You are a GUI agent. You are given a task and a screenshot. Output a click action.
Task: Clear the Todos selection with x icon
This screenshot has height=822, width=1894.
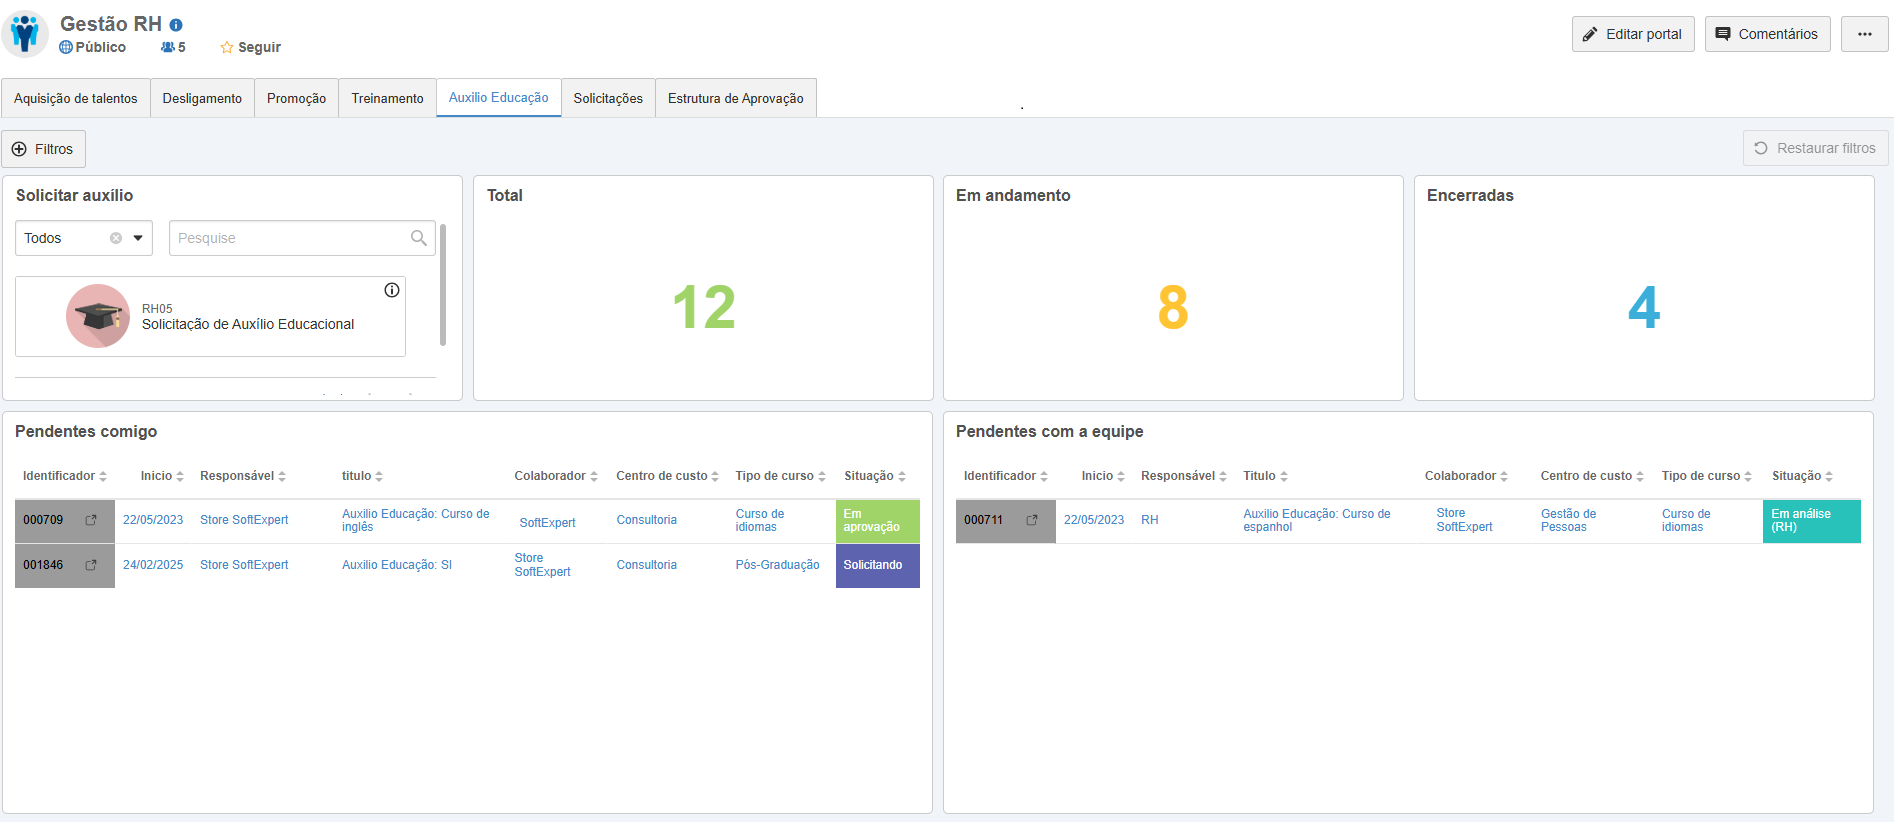(116, 238)
